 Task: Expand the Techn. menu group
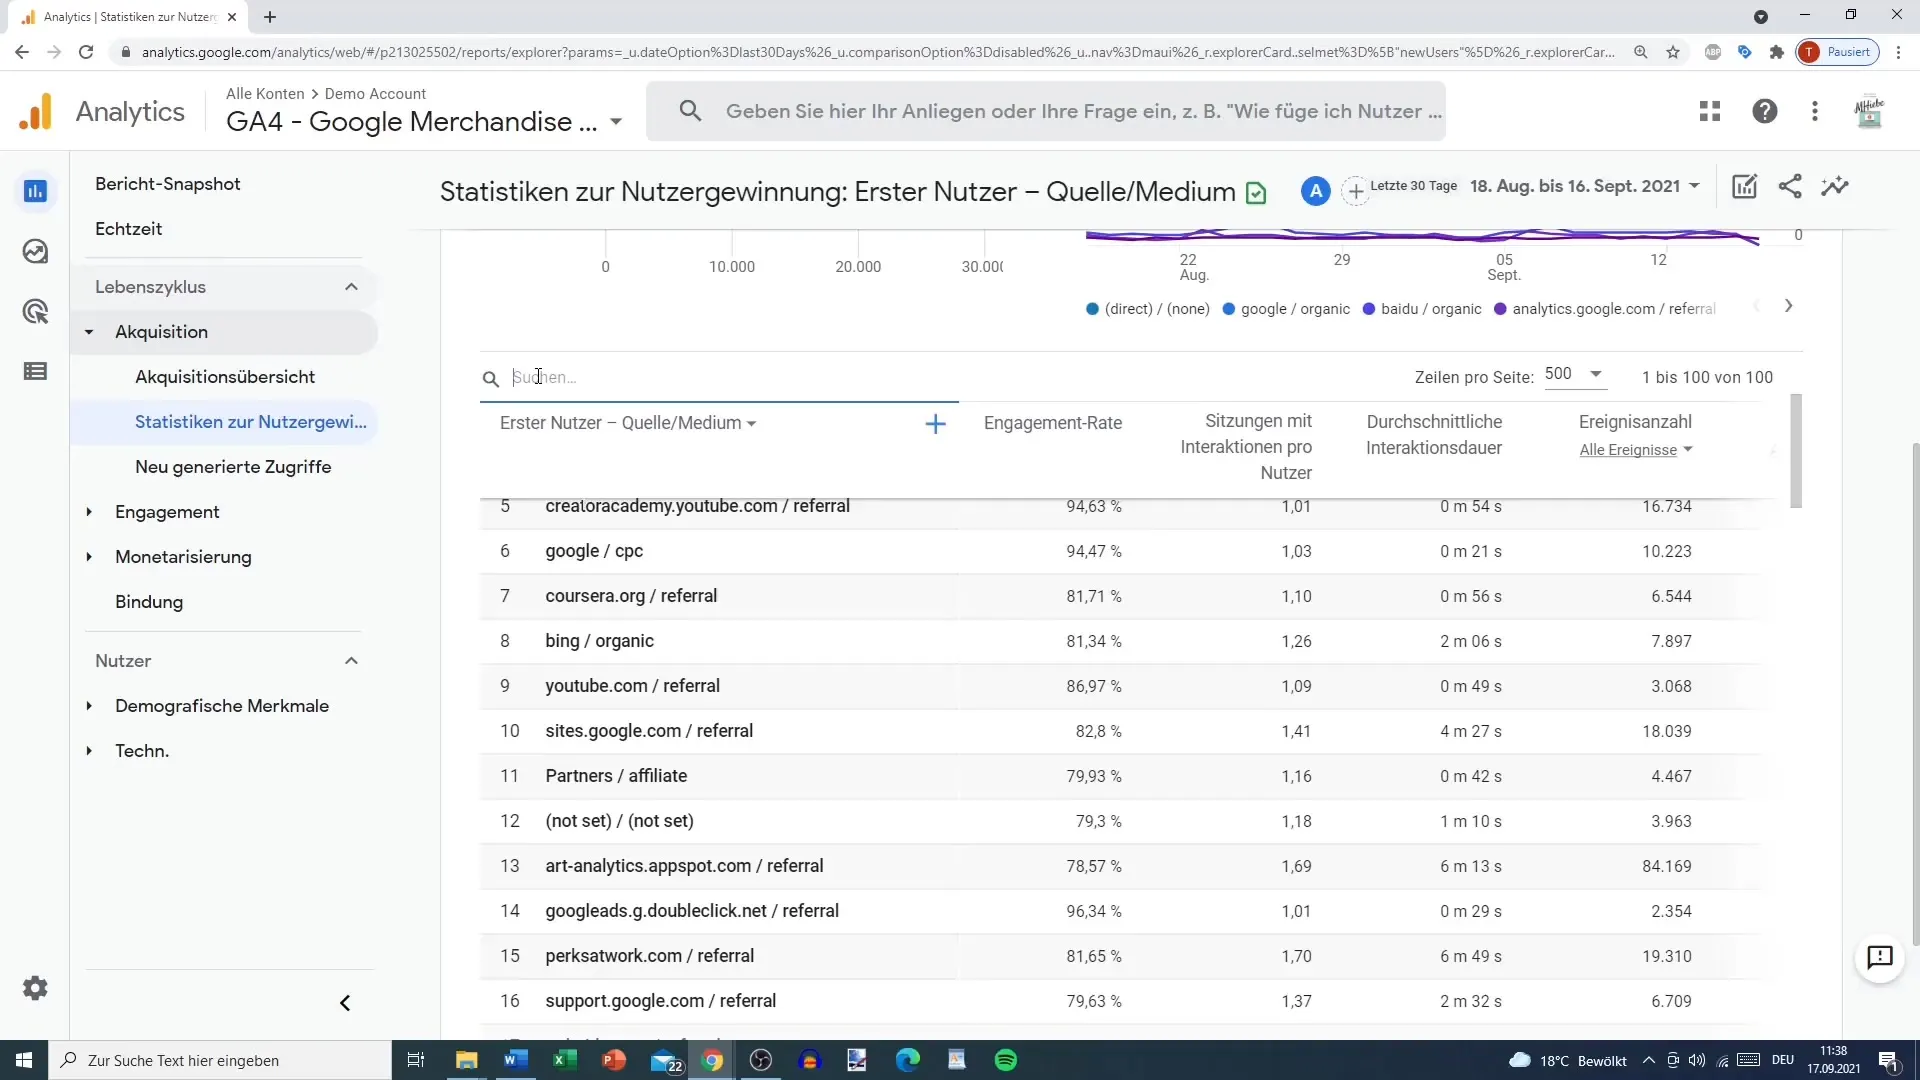89,751
